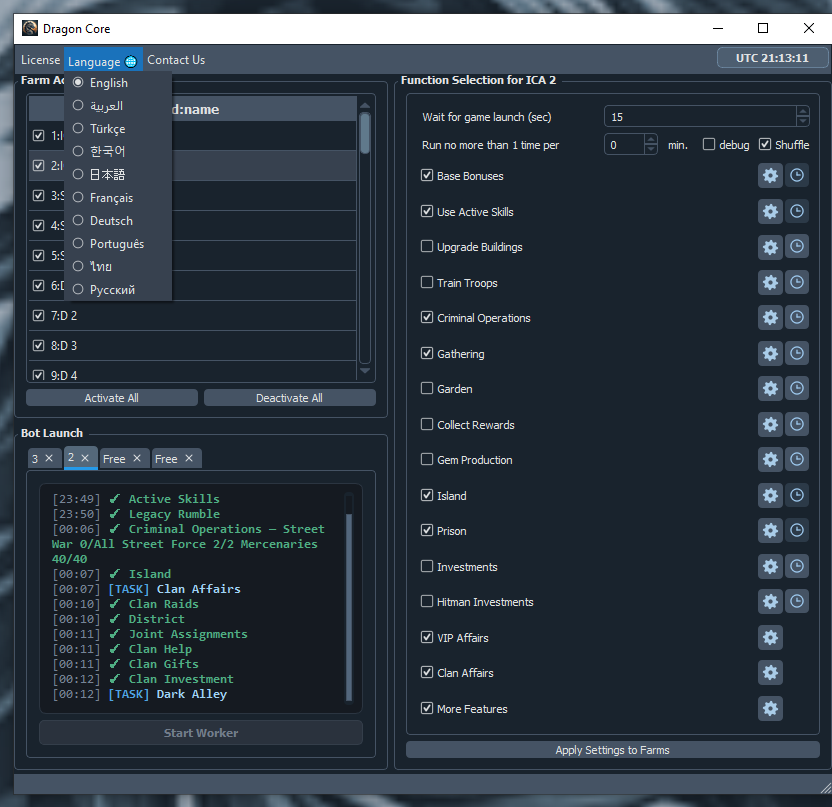Switch to the first Free tab
Screen dimensions: 832x807
pos(114,459)
